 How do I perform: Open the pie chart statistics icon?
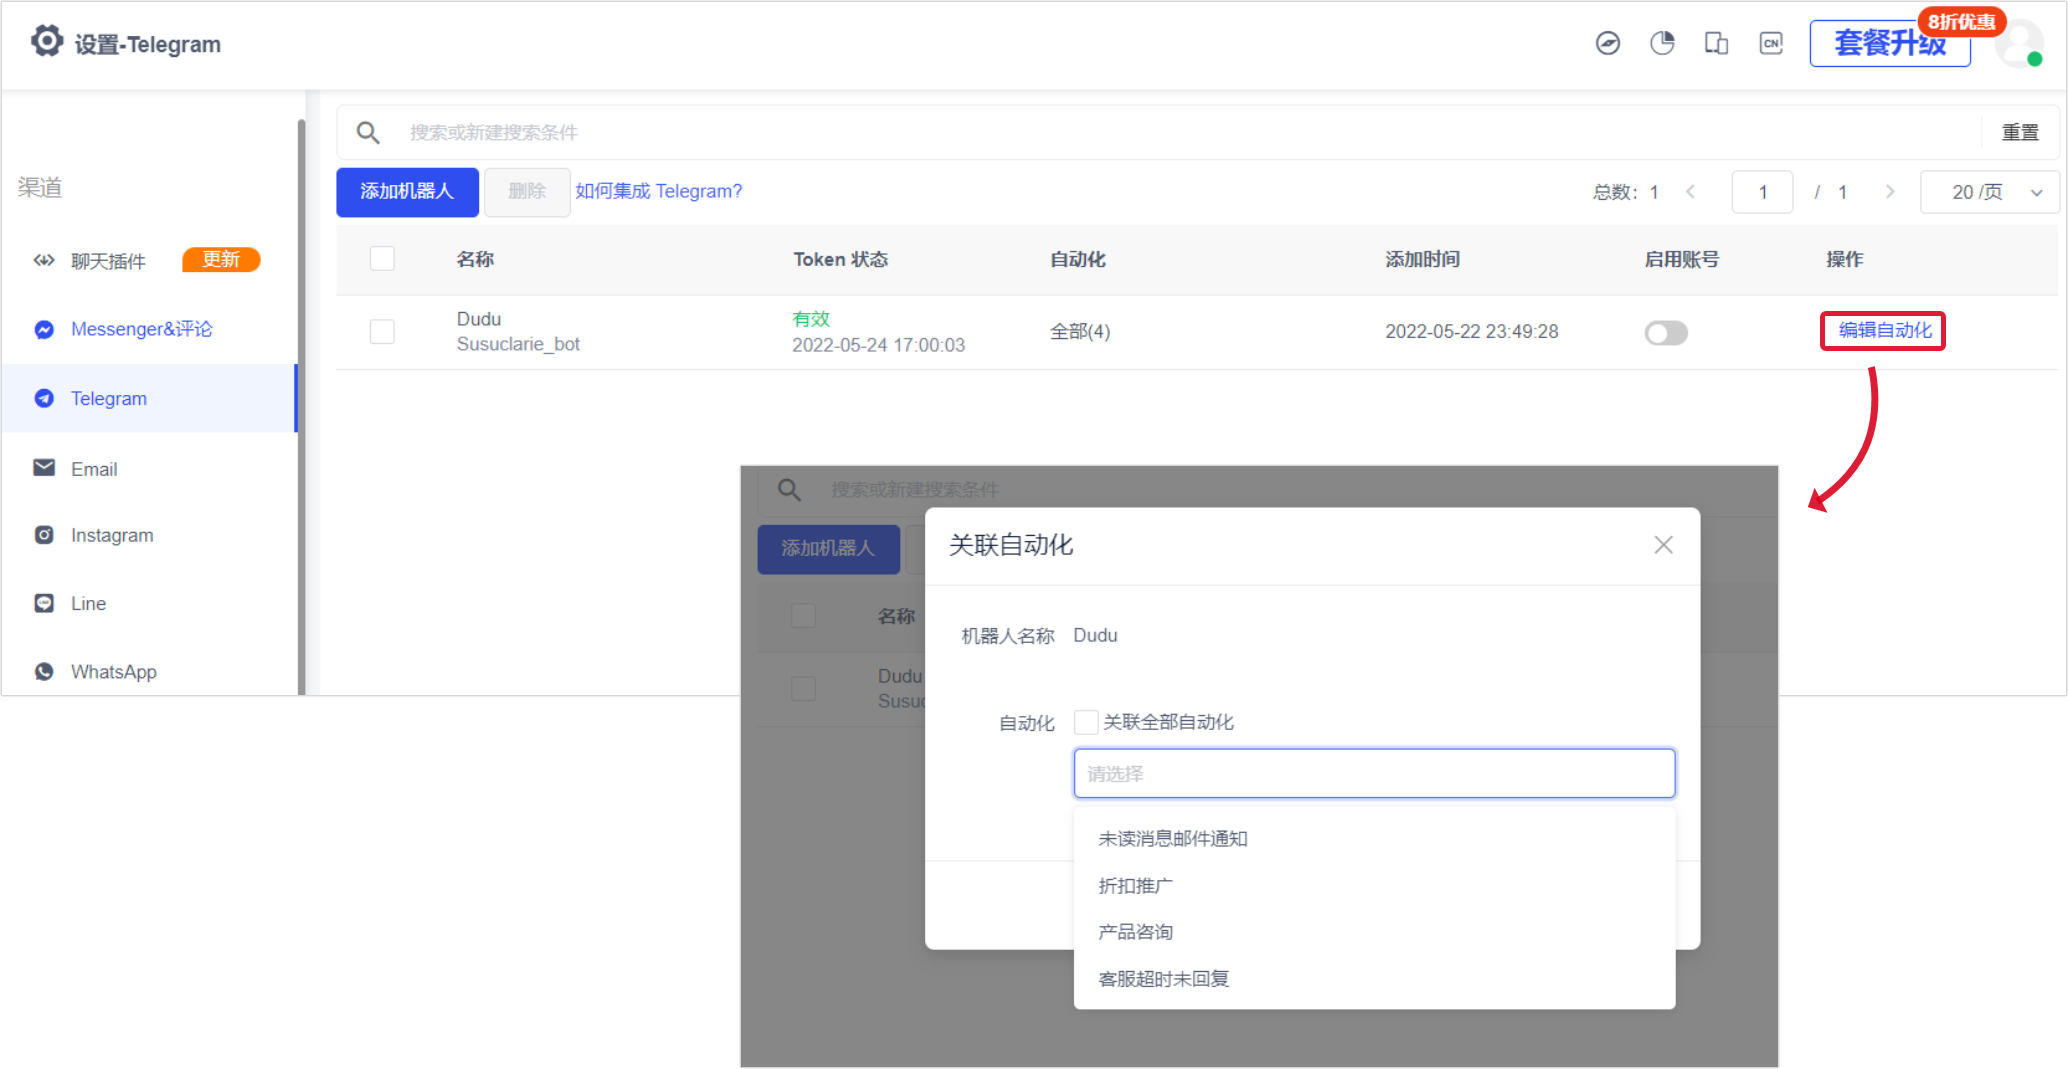tap(1662, 43)
